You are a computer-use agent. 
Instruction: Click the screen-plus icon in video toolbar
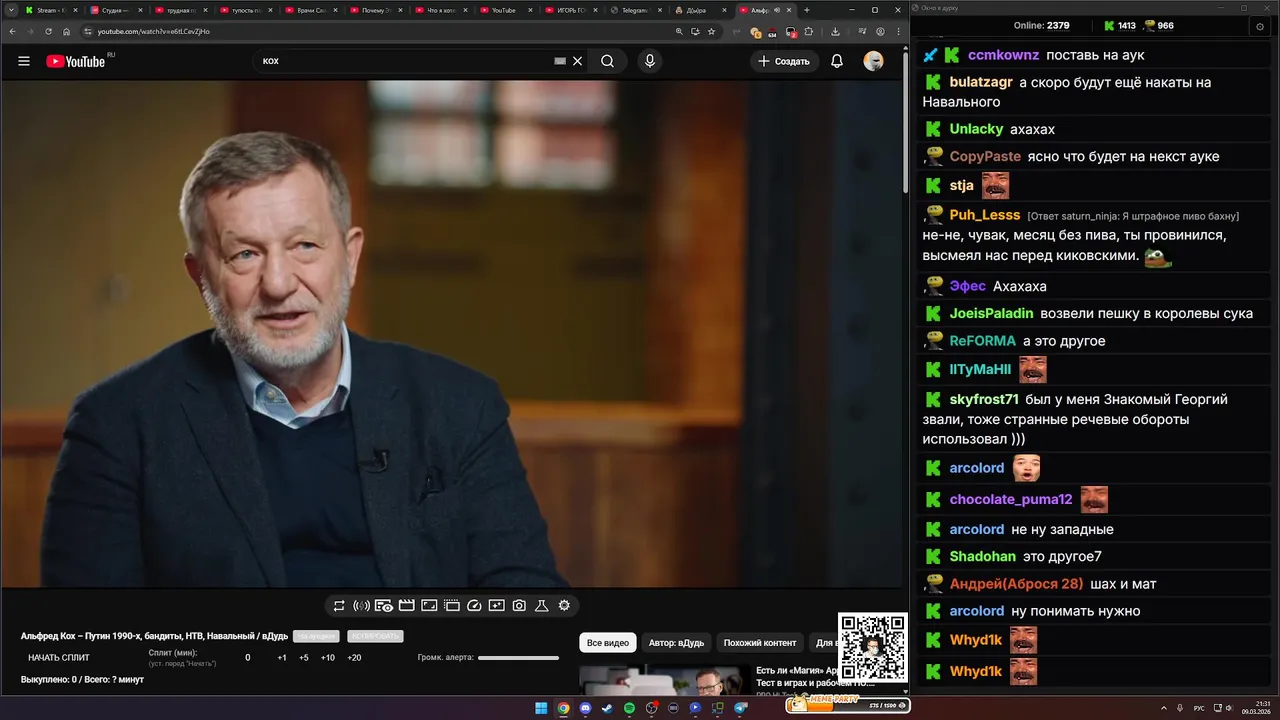tap(496, 606)
